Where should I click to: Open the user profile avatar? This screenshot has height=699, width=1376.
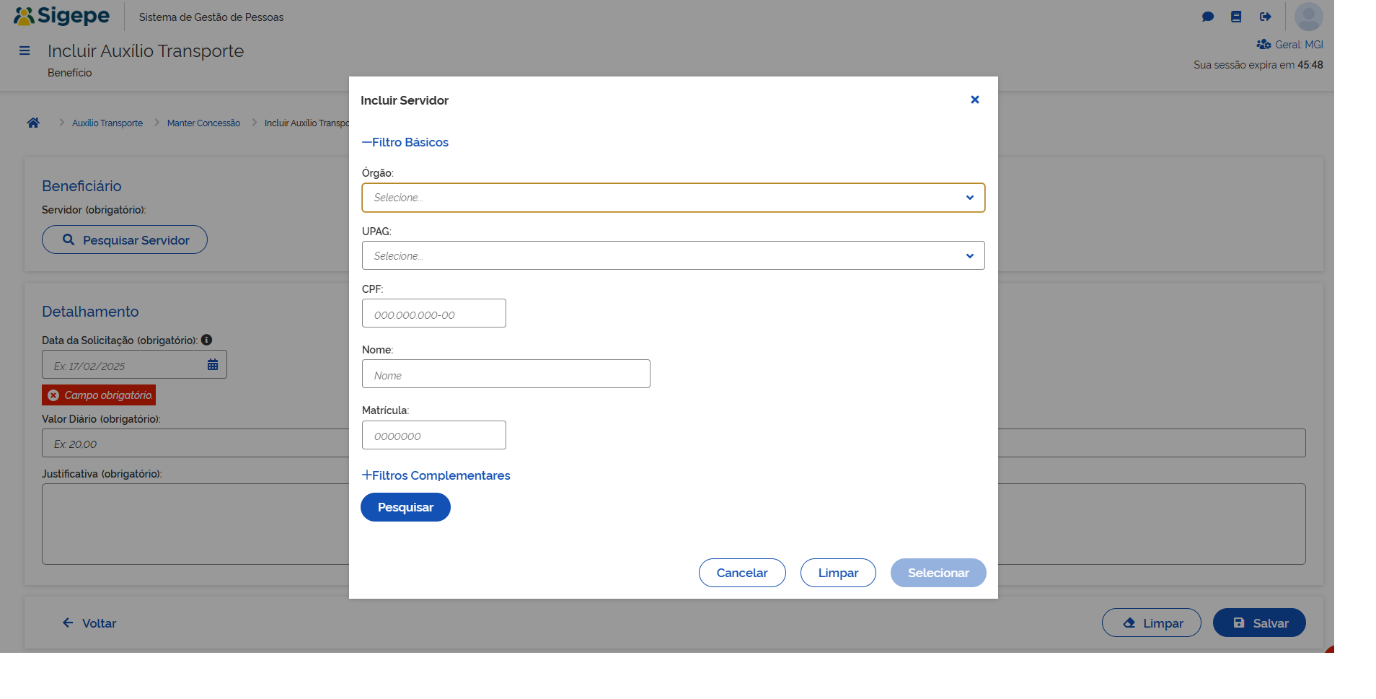(1308, 17)
